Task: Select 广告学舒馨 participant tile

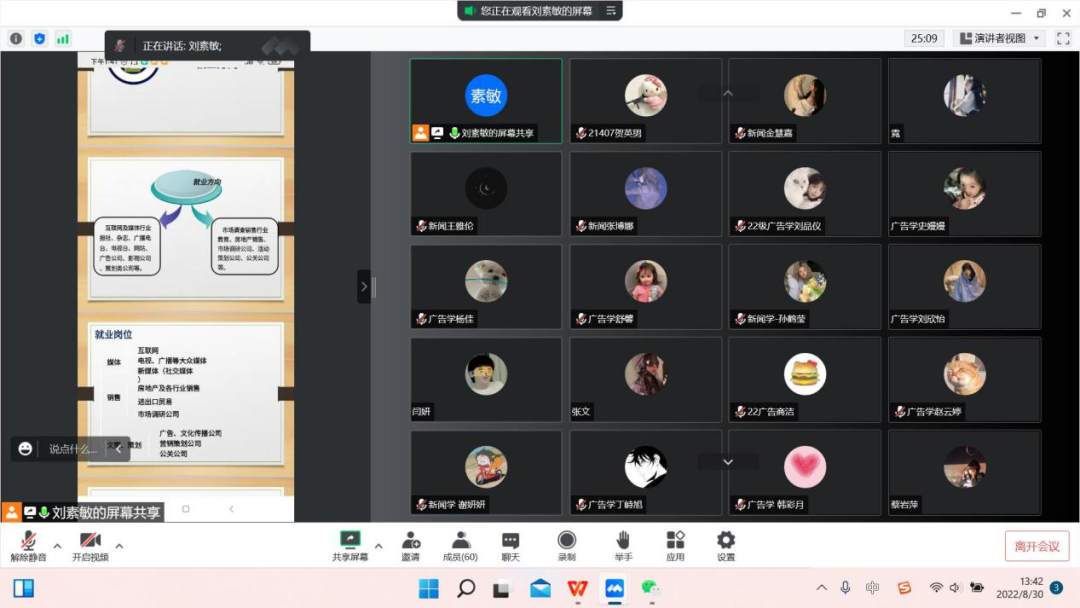Action: pos(645,286)
